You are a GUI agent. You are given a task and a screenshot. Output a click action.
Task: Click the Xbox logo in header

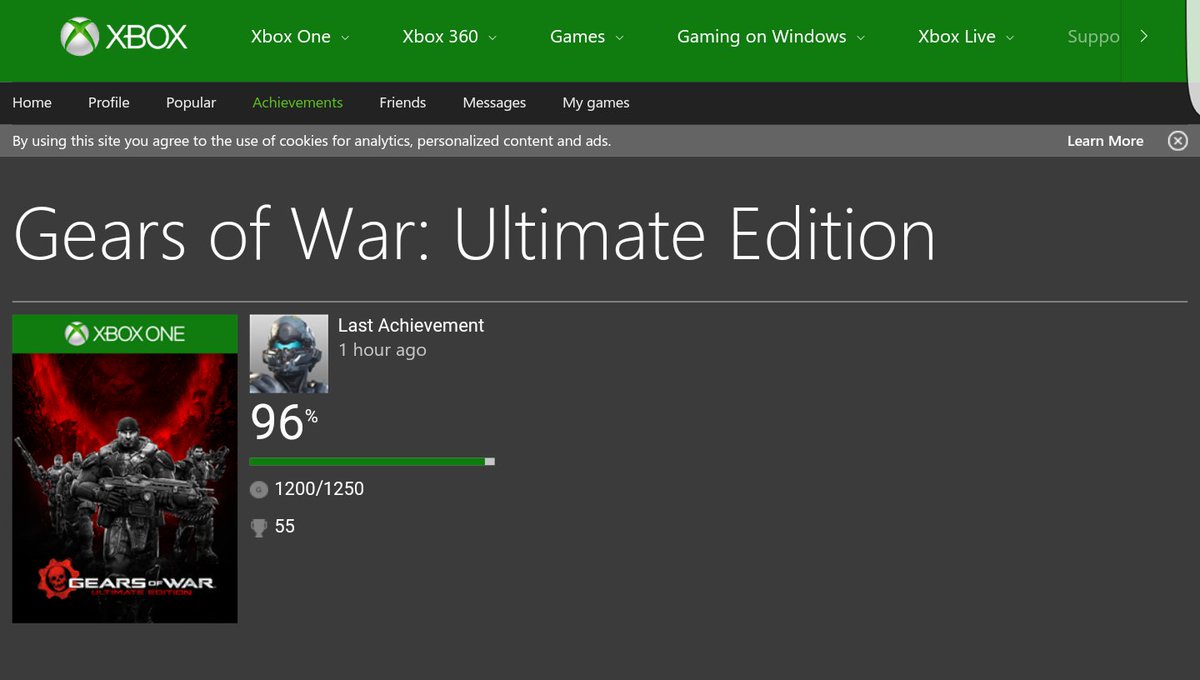(x=124, y=37)
